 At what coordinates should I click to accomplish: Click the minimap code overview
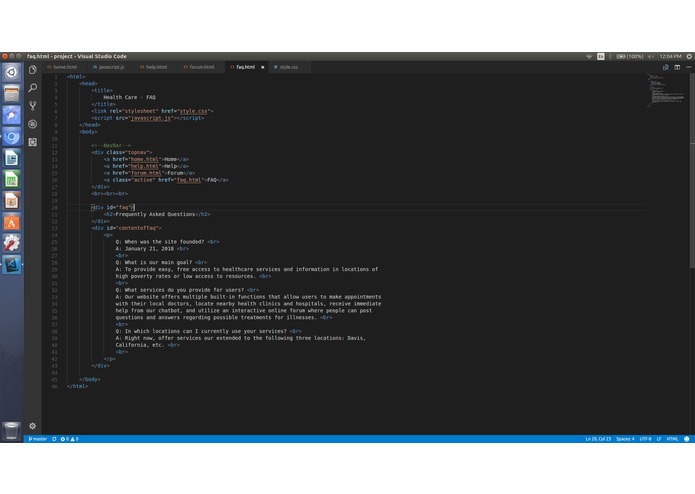[667, 91]
